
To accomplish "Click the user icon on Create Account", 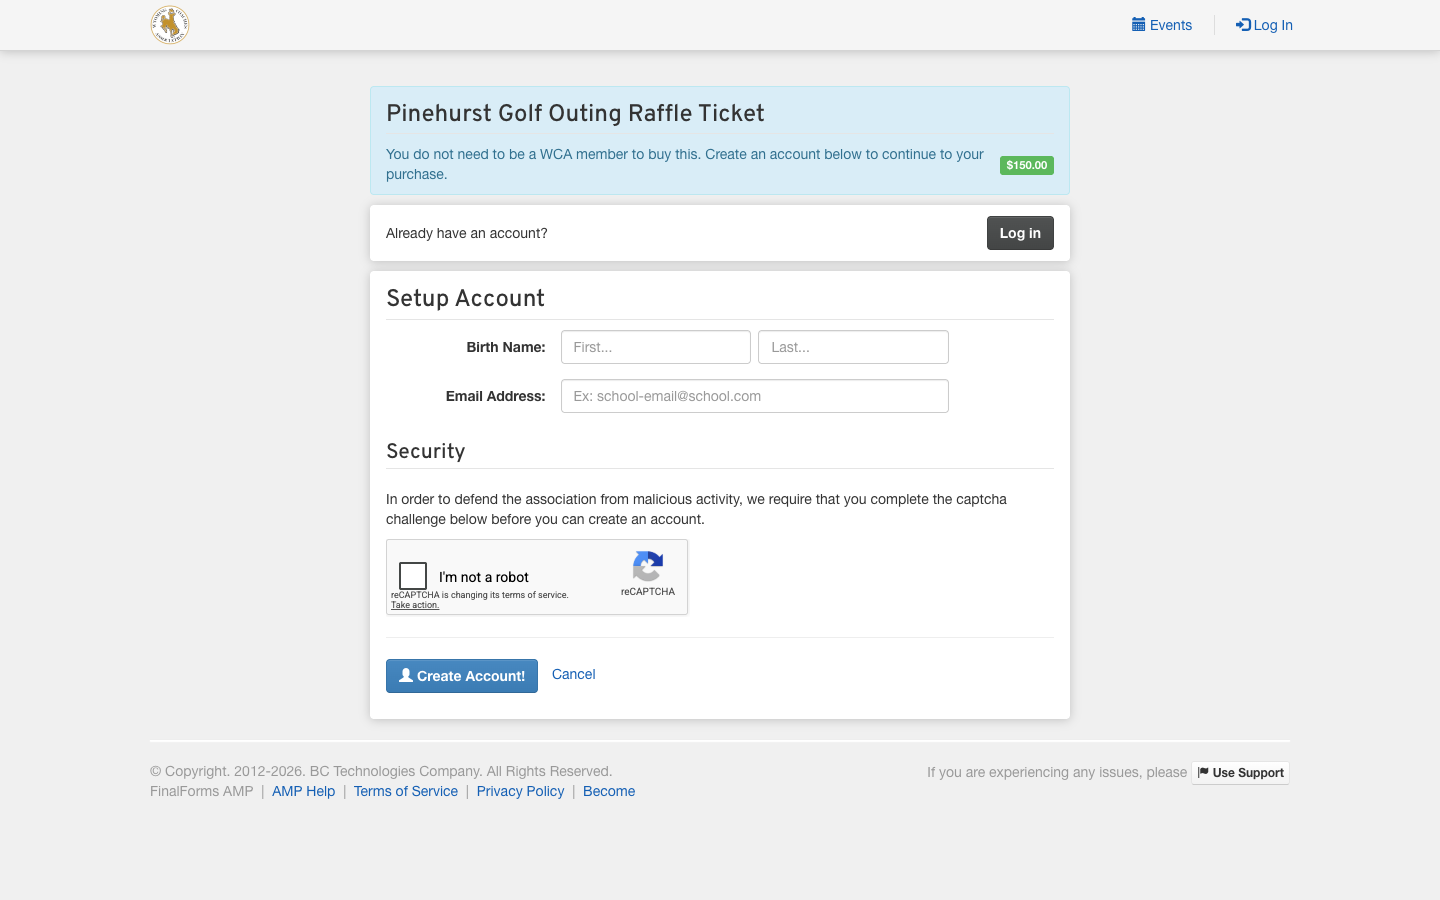I will coord(406,676).
